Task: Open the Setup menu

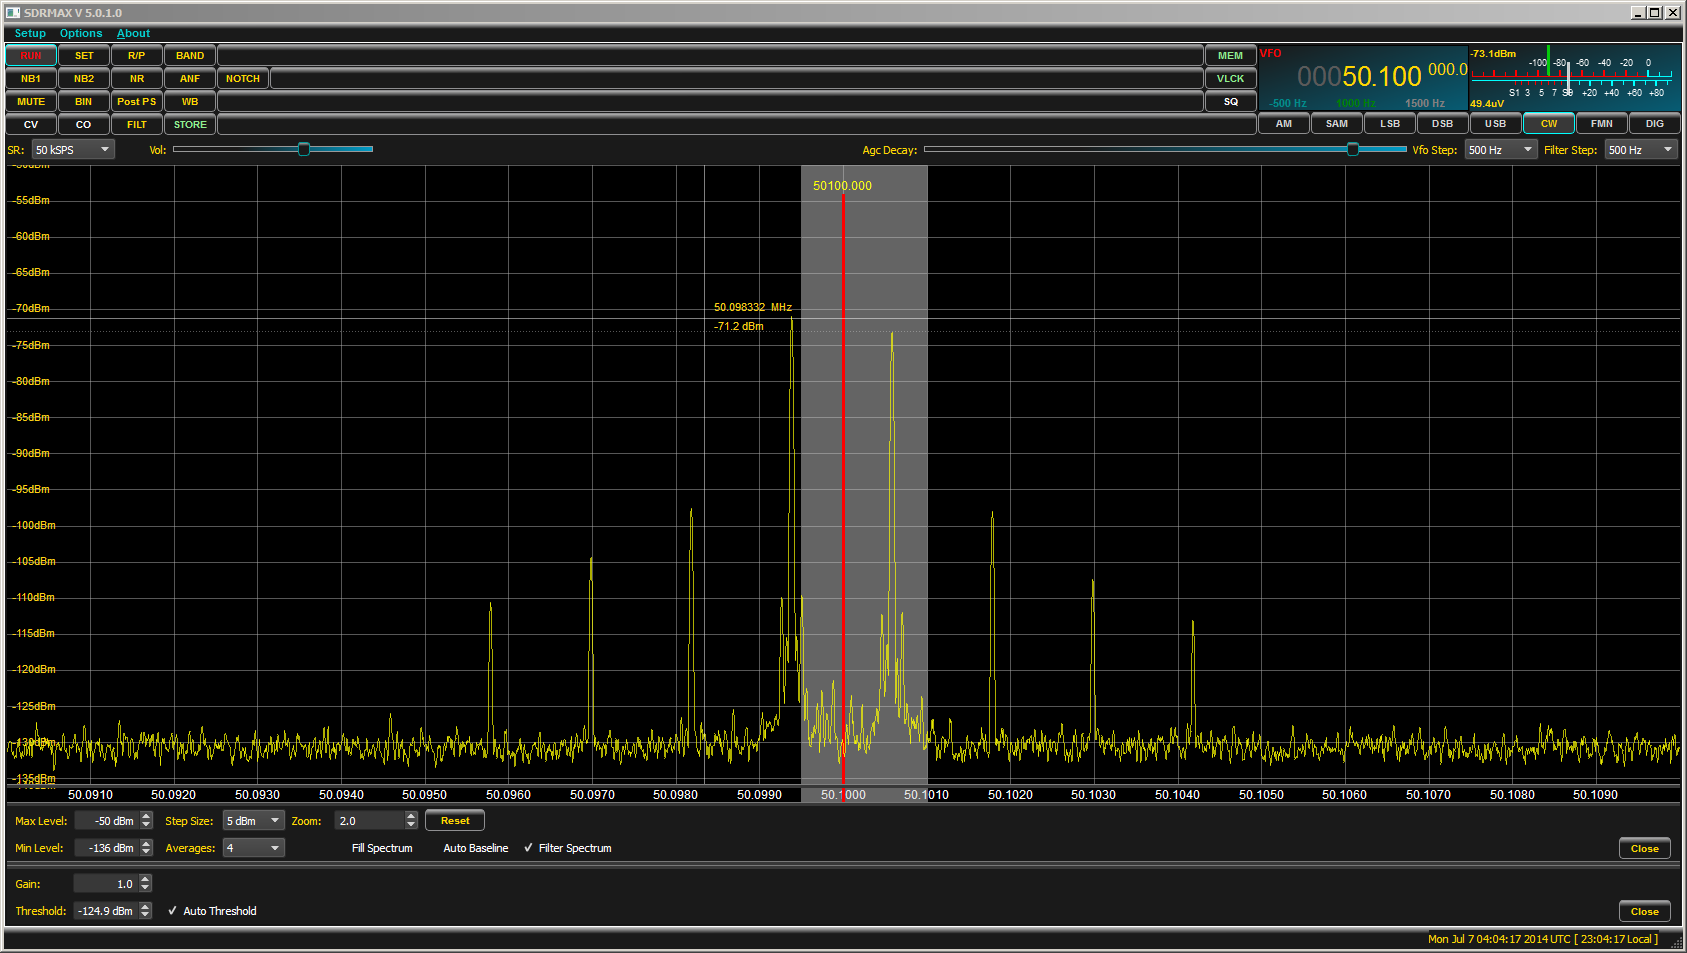Action: click(30, 33)
